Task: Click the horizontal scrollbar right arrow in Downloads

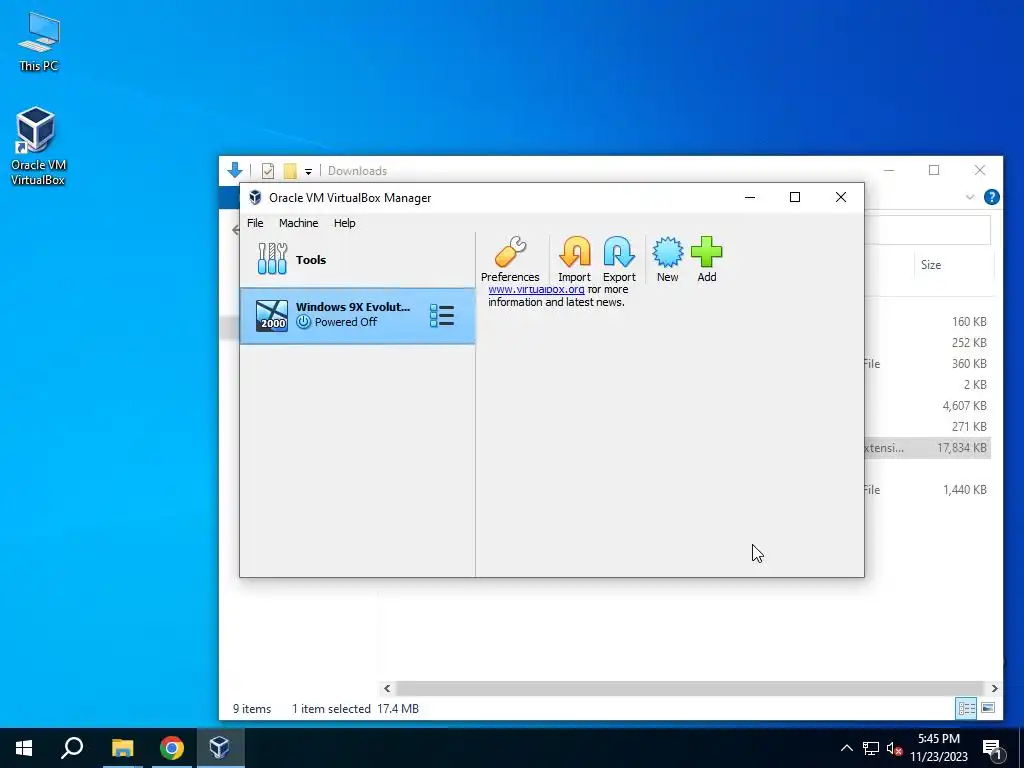Action: click(994, 688)
